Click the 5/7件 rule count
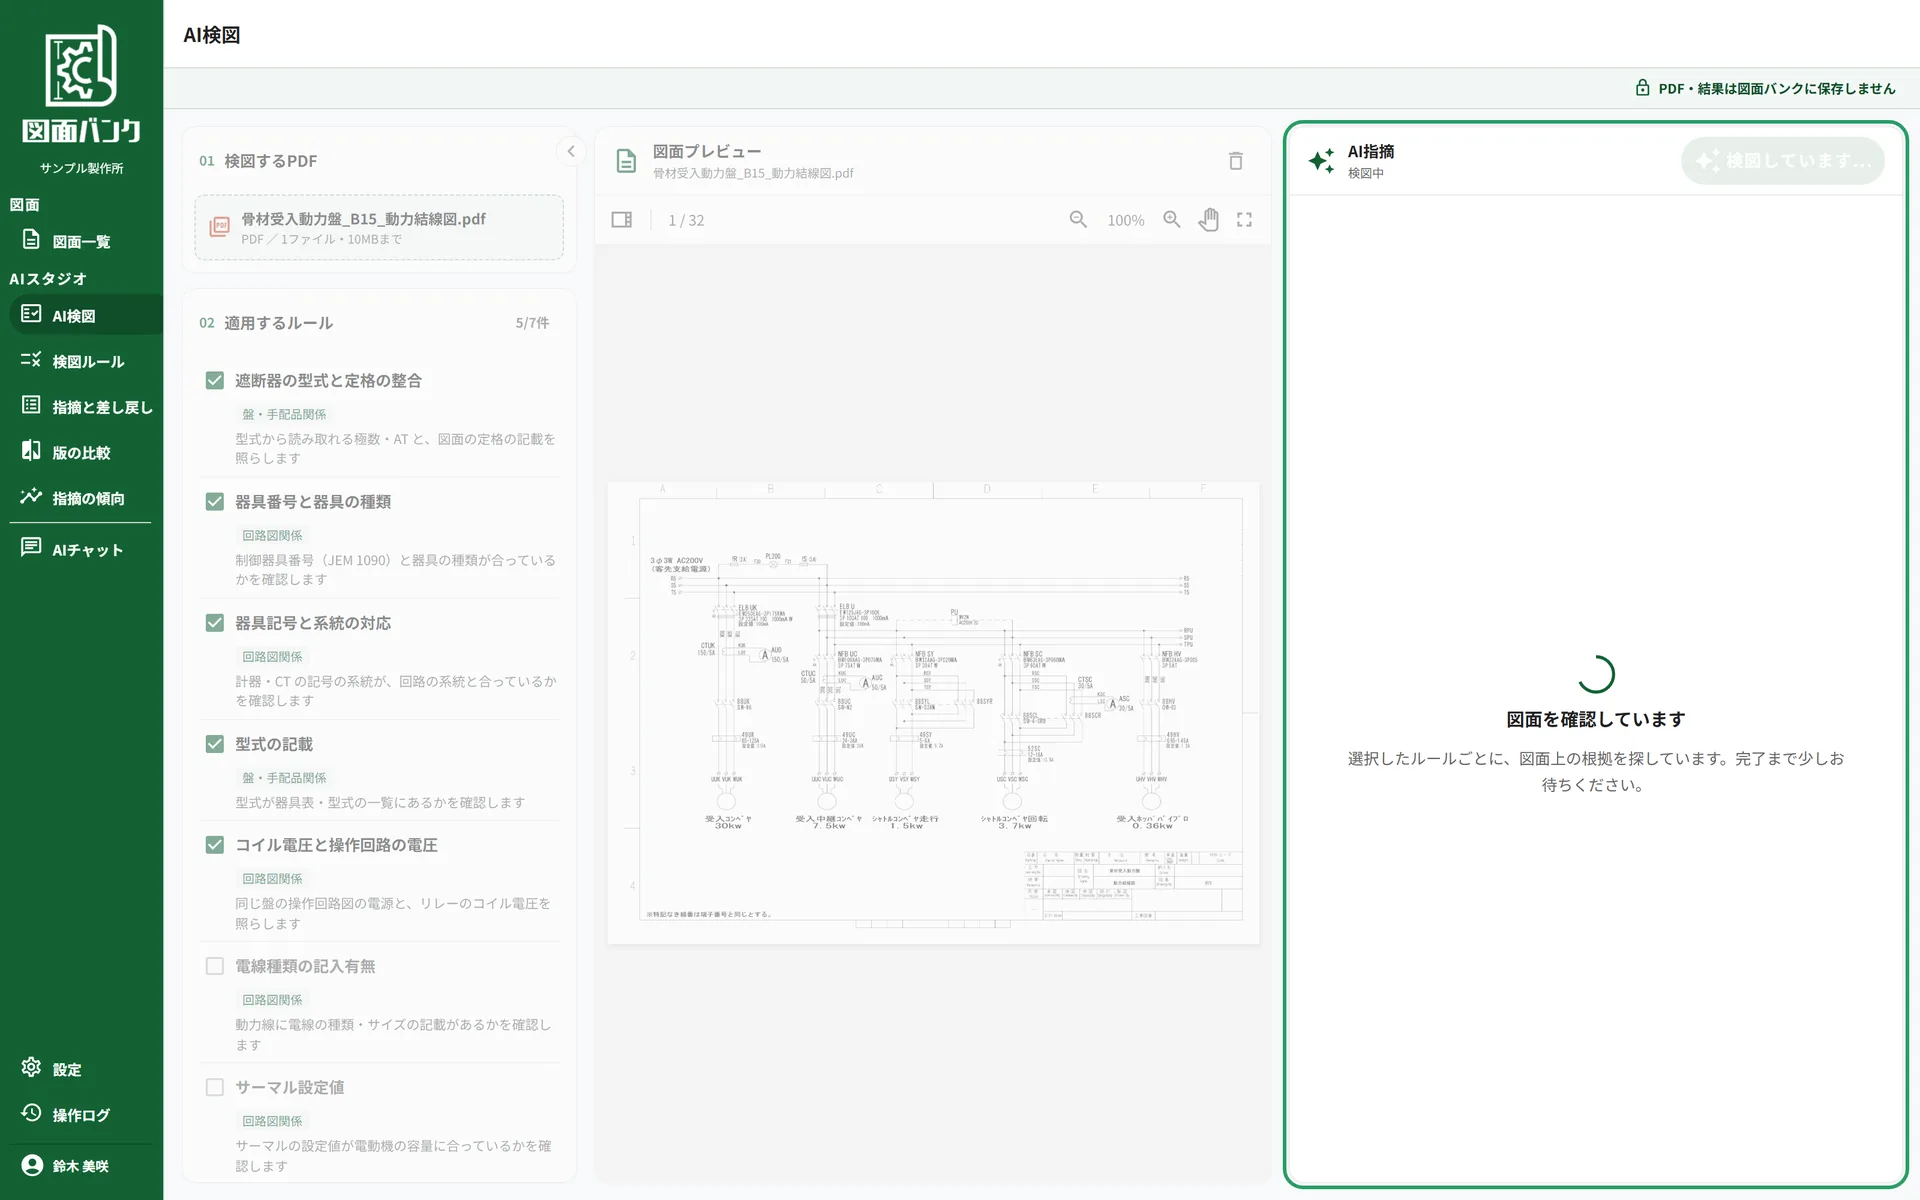Viewport: 1920px width, 1200px height. (x=532, y=323)
